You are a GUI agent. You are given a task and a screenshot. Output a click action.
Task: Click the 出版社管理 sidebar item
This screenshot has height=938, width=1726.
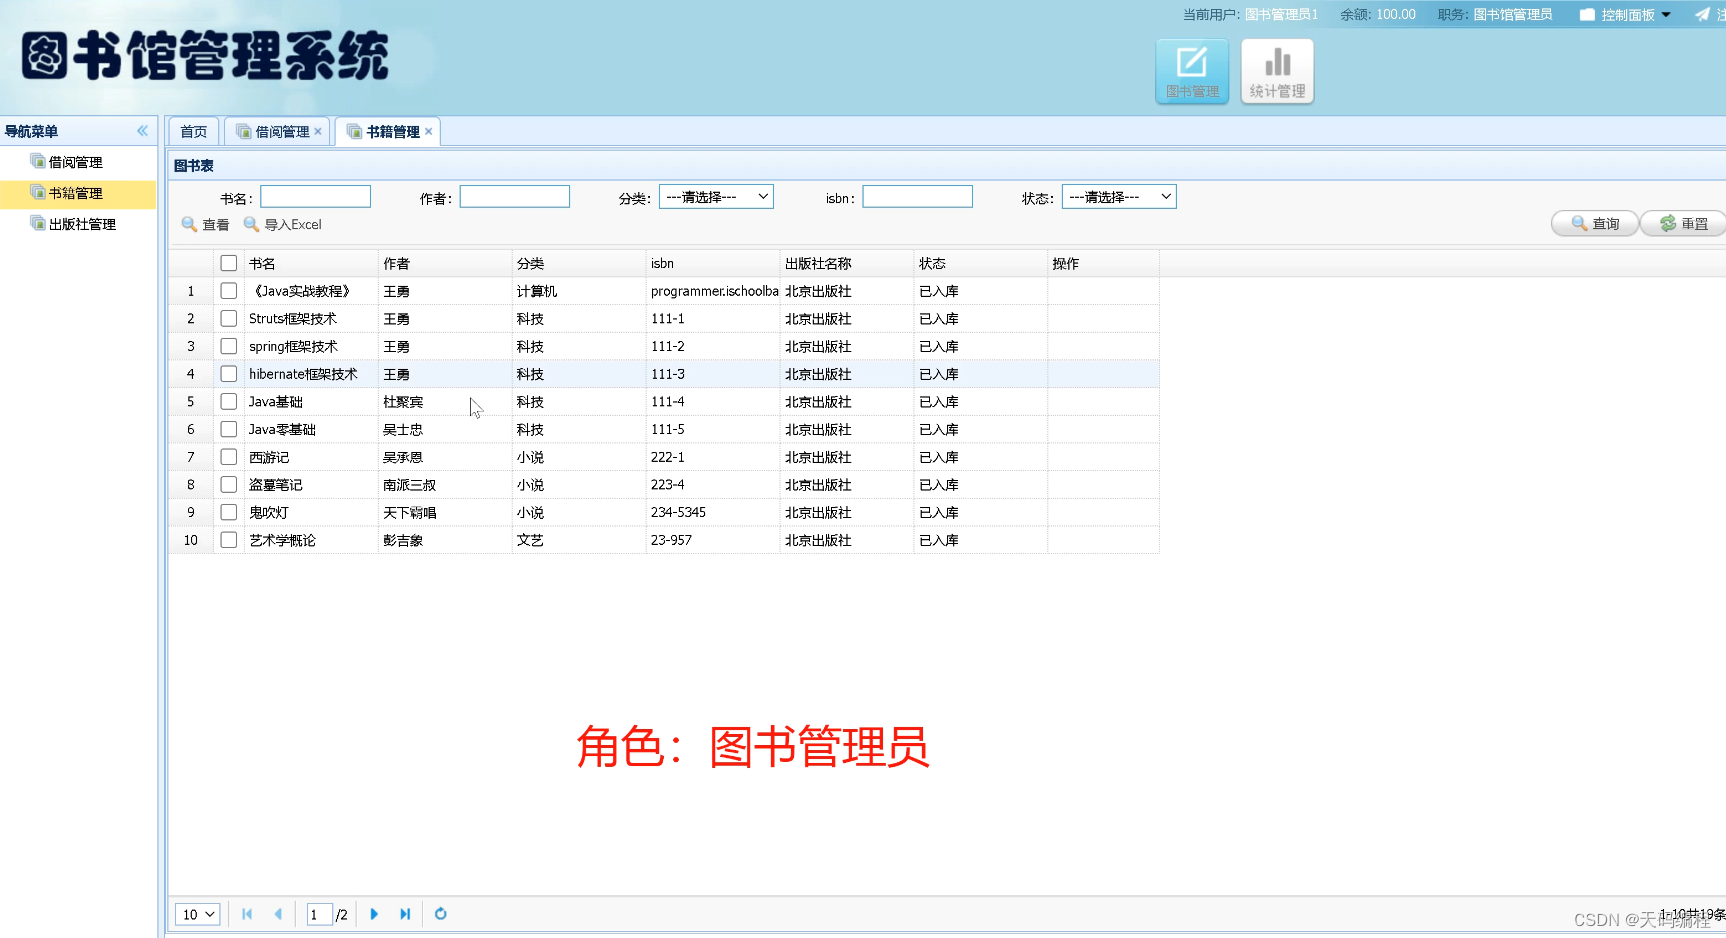[x=82, y=224]
